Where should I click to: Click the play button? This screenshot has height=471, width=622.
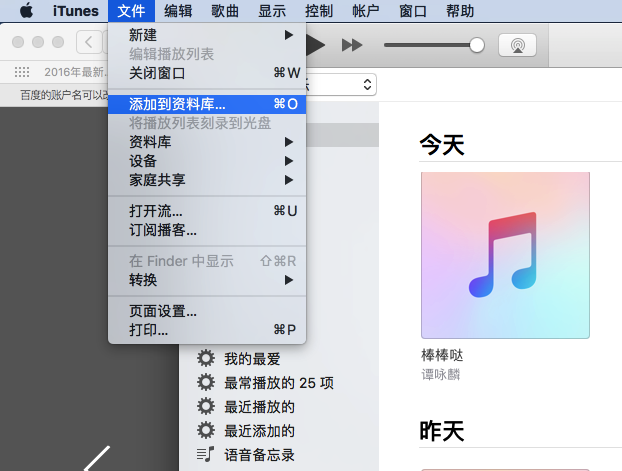click(316, 45)
